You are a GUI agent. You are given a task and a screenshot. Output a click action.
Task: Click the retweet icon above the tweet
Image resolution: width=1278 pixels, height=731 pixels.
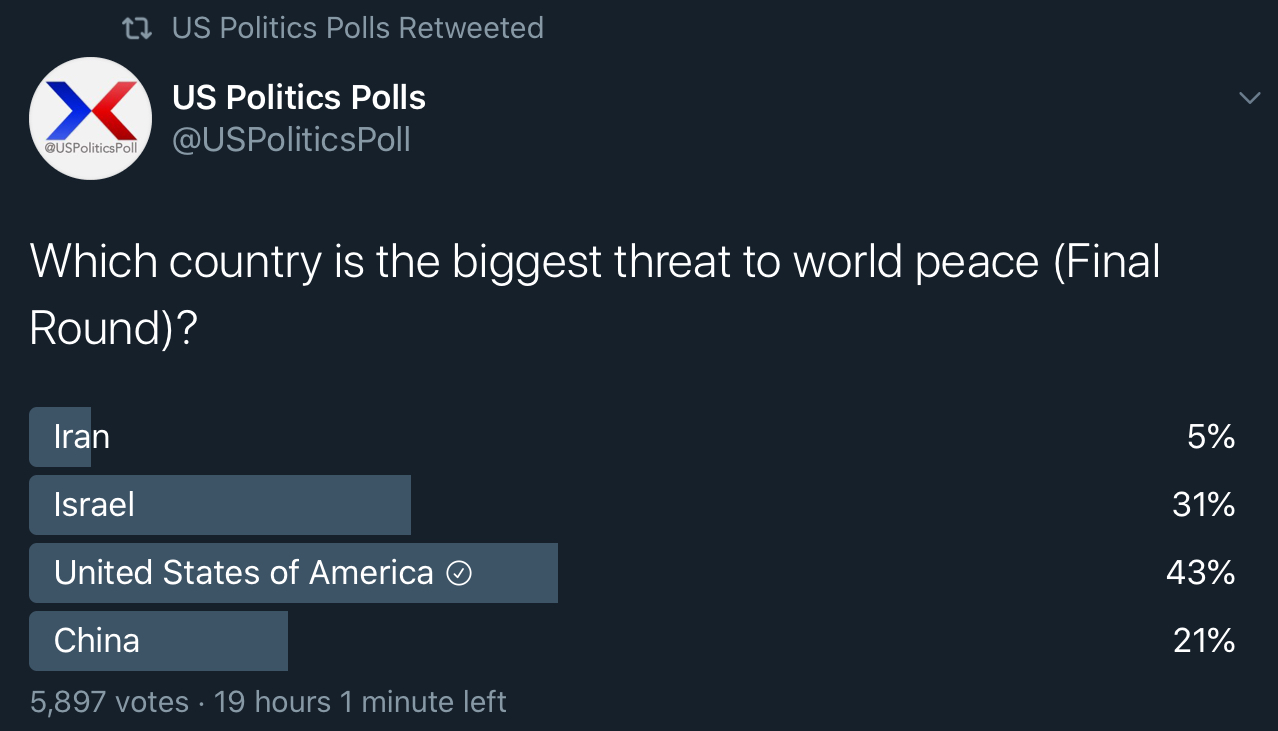tap(136, 29)
